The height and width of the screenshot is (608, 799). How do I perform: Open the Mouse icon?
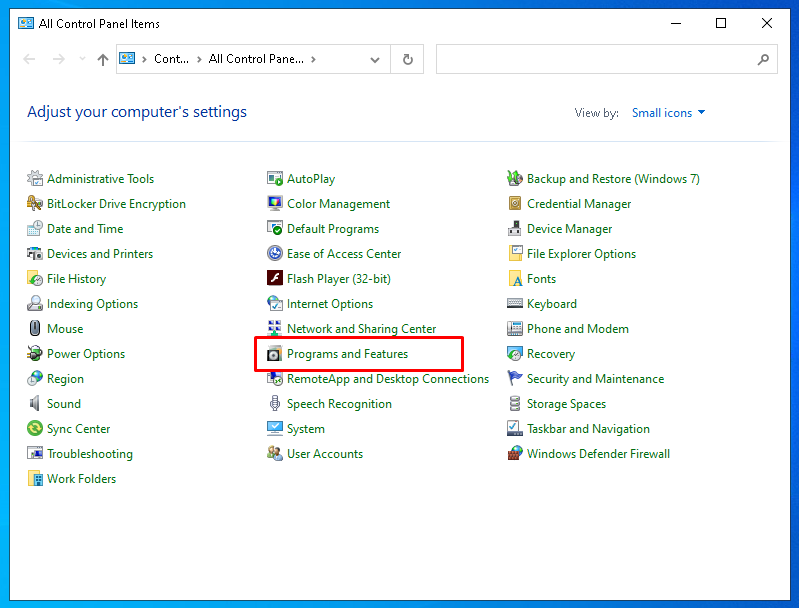click(x=35, y=328)
